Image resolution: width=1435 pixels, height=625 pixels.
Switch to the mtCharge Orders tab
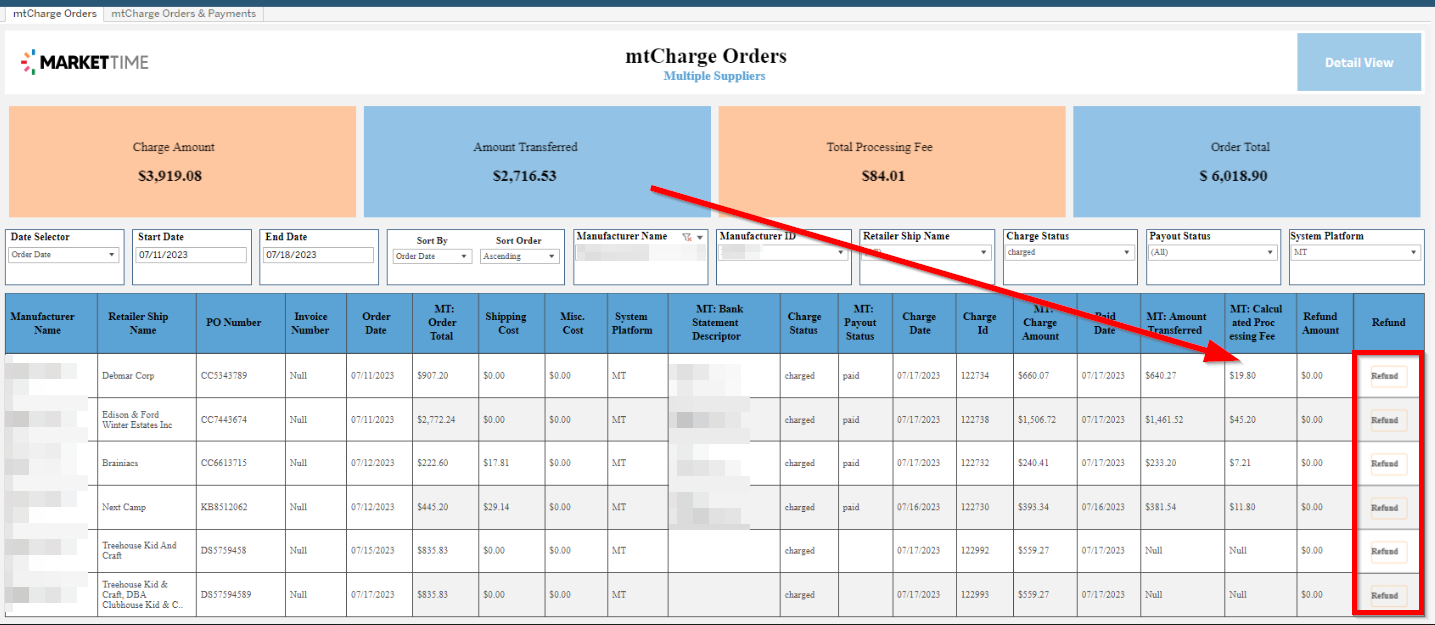click(54, 14)
